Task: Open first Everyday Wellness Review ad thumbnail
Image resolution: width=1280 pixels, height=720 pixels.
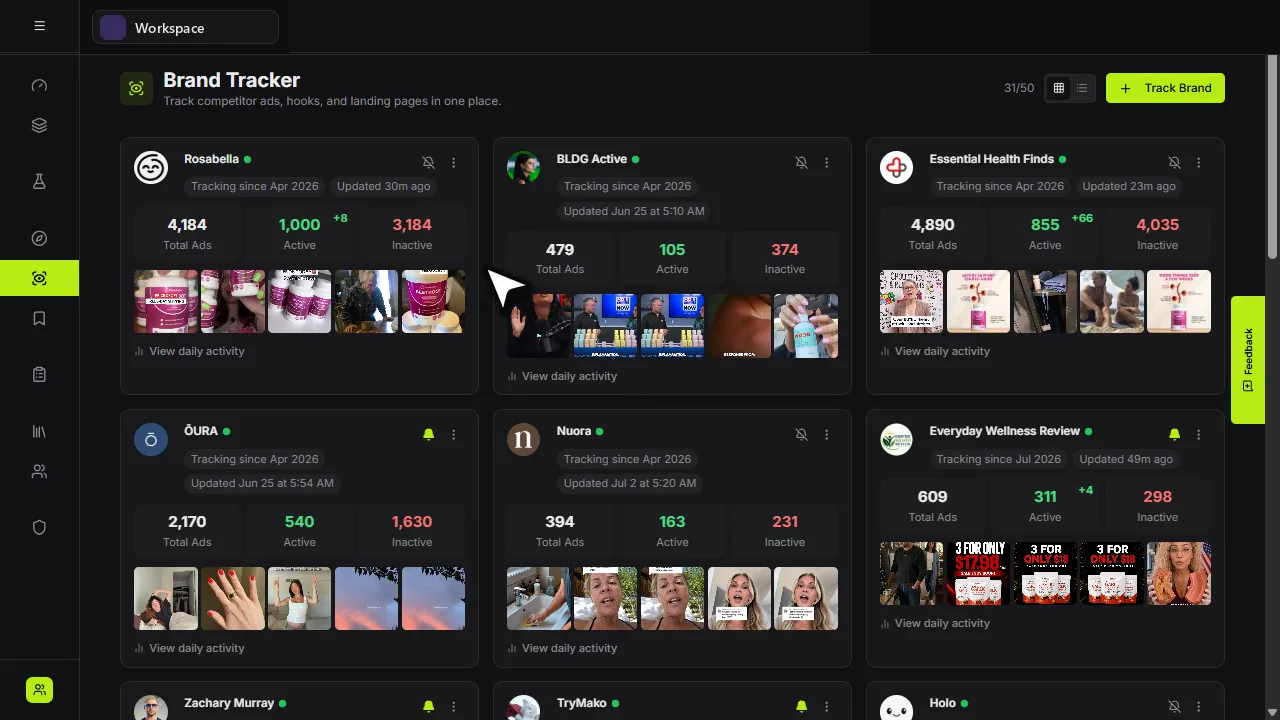Action: 911,573
